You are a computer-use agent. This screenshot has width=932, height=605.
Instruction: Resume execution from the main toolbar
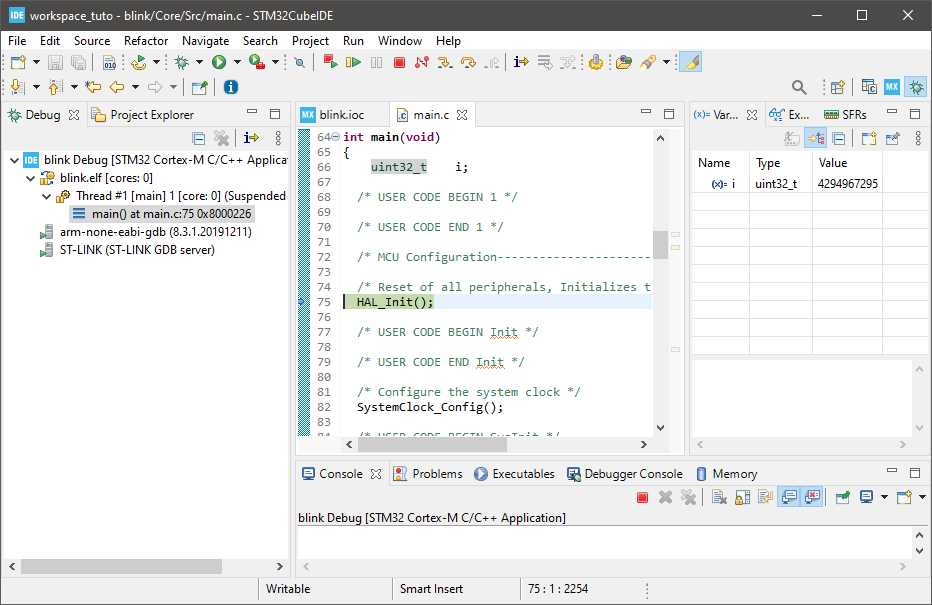tap(354, 62)
